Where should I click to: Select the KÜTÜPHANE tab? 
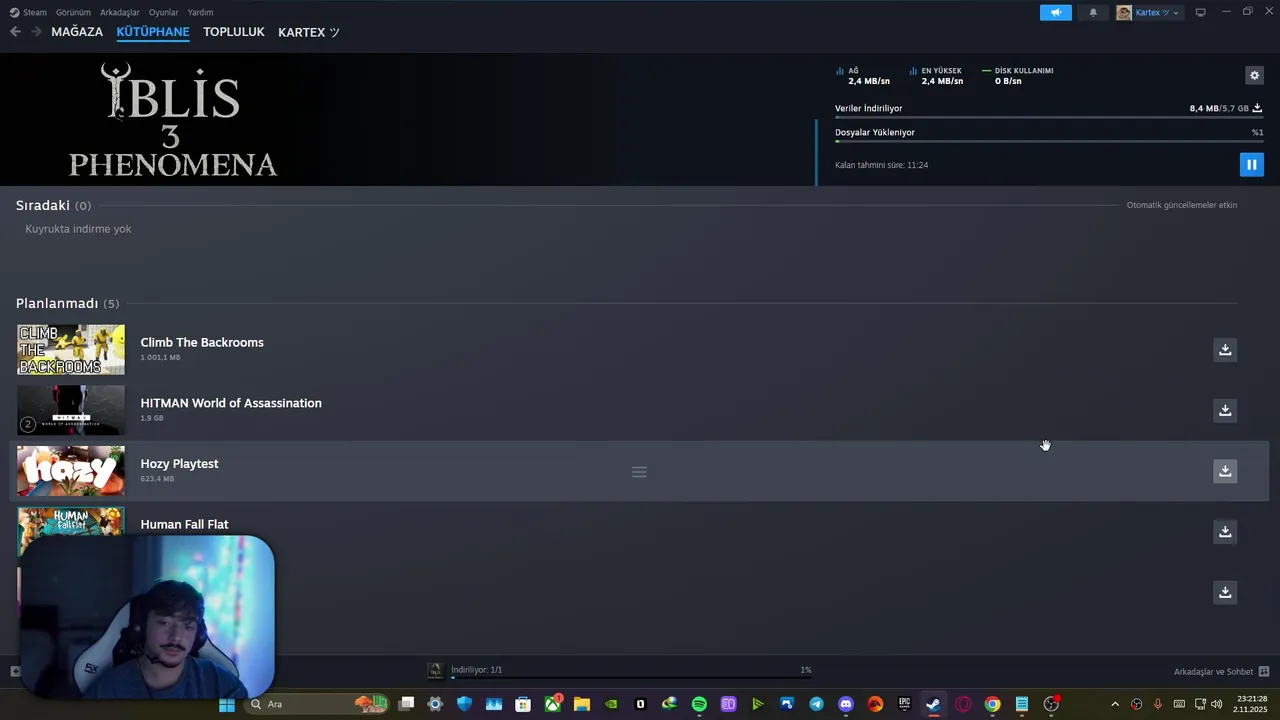point(153,32)
